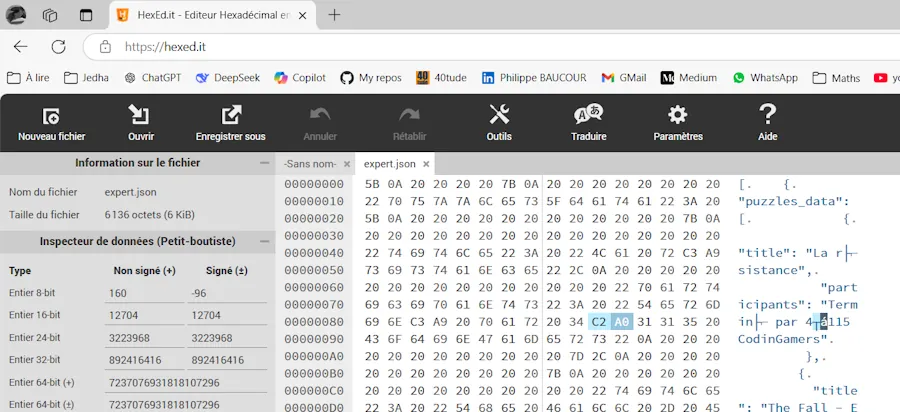Open the Traduire language option
Screen dimensions: 900x412
(588, 123)
